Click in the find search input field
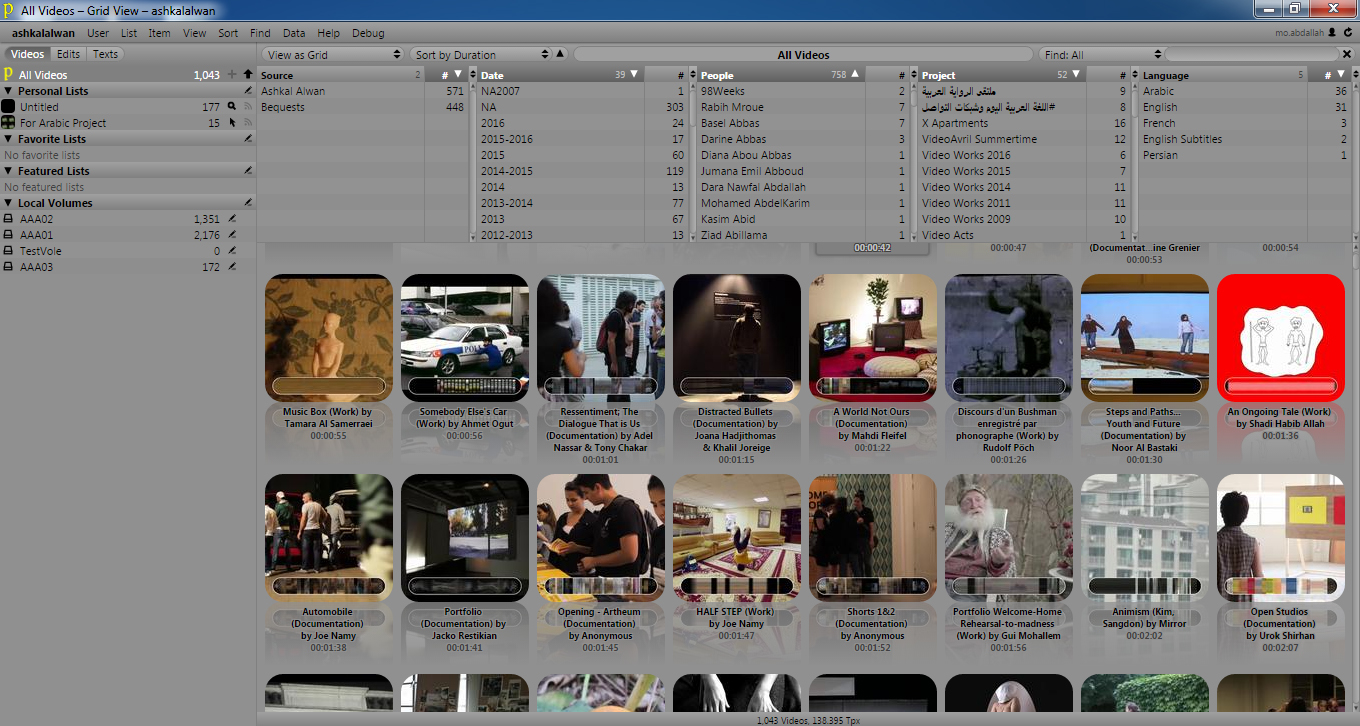 (1251, 54)
